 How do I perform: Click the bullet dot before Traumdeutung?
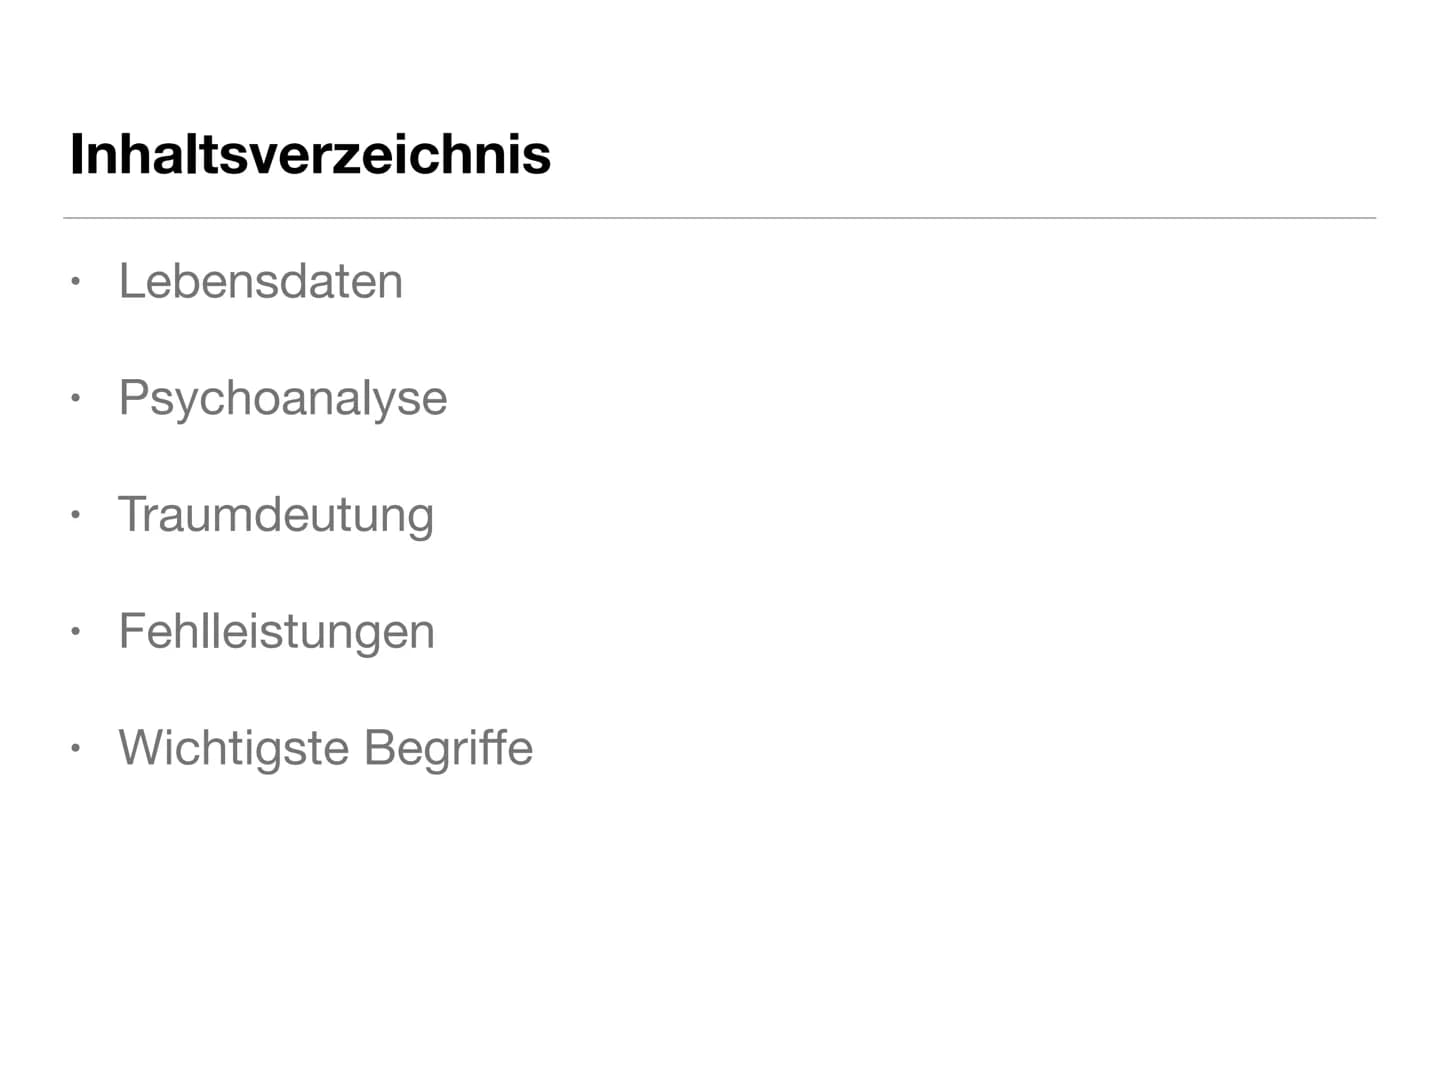click(75, 516)
